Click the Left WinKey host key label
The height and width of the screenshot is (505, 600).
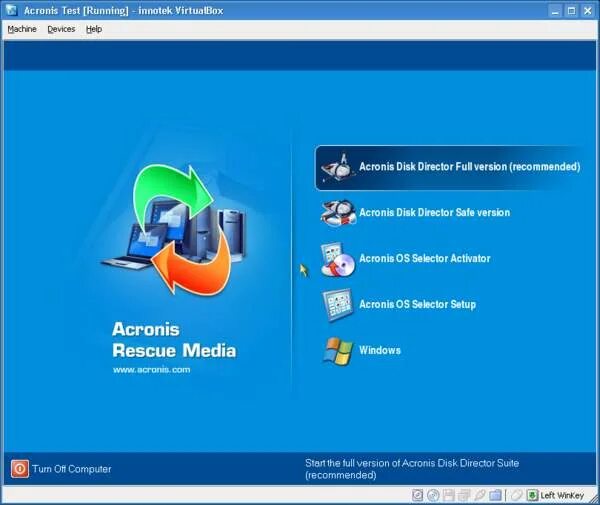click(562, 495)
